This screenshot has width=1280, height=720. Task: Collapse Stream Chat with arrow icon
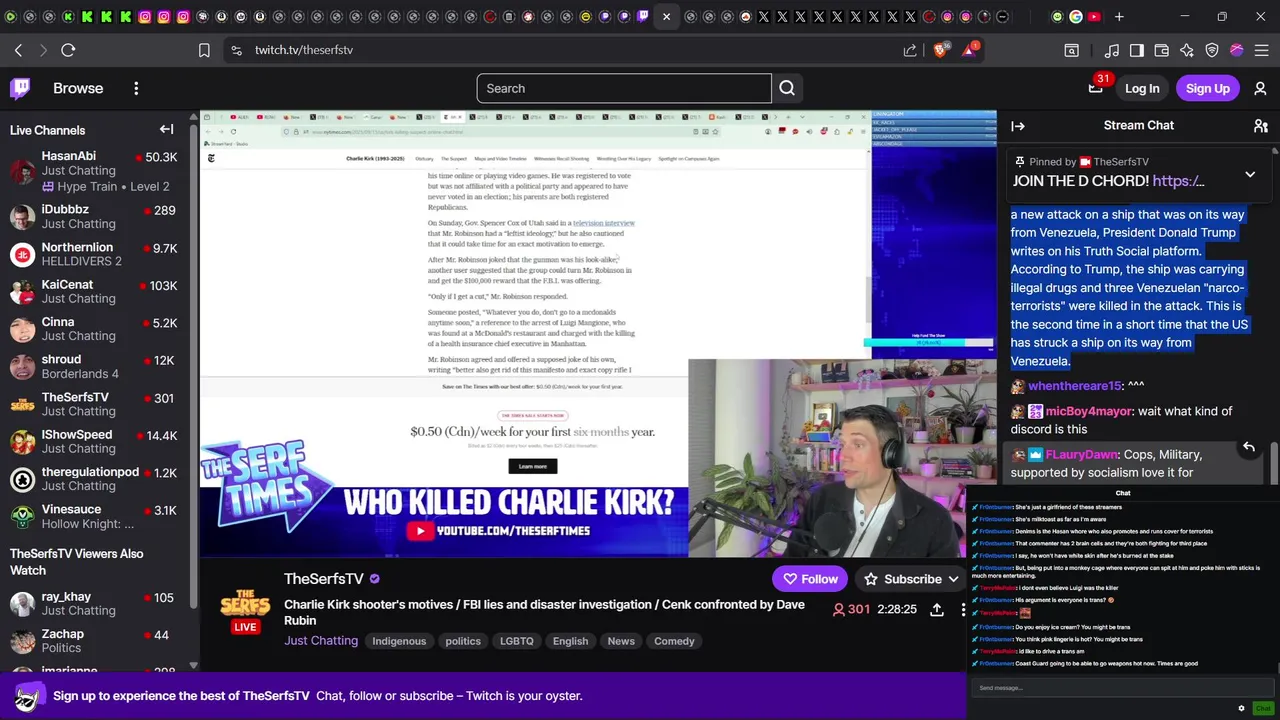pyautogui.click(x=1018, y=126)
